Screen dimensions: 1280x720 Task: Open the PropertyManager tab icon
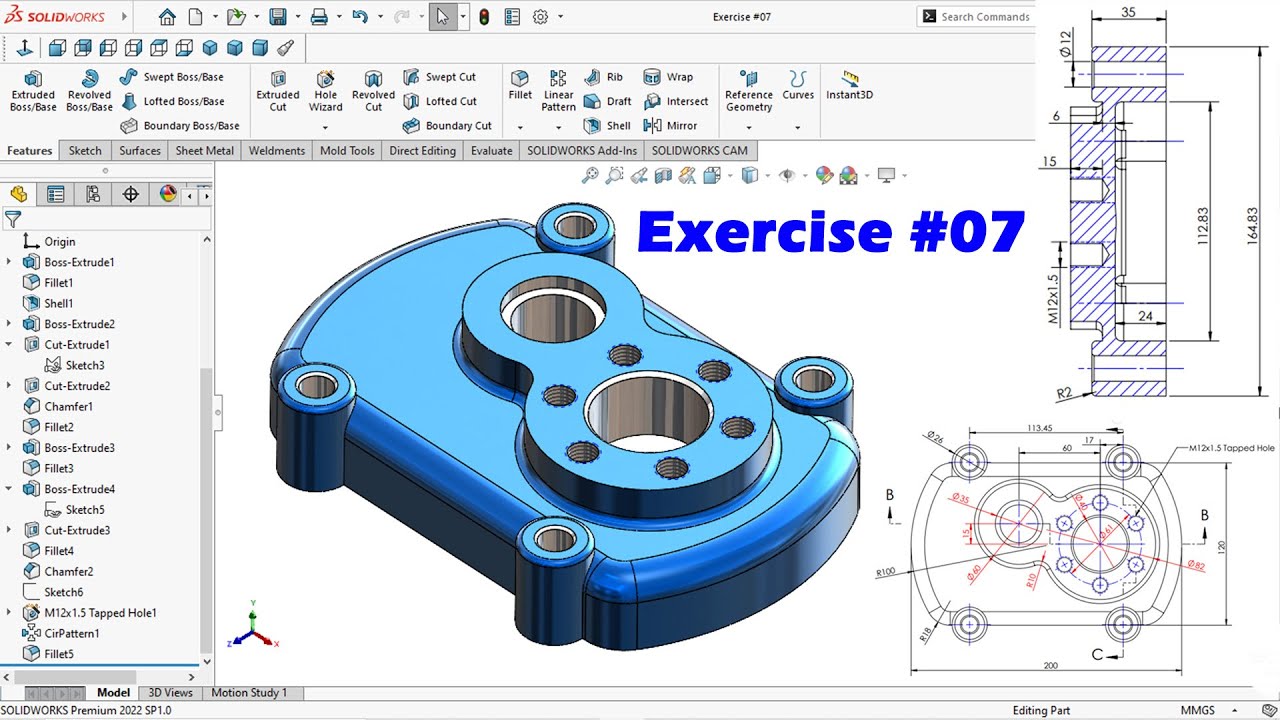pos(55,194)
